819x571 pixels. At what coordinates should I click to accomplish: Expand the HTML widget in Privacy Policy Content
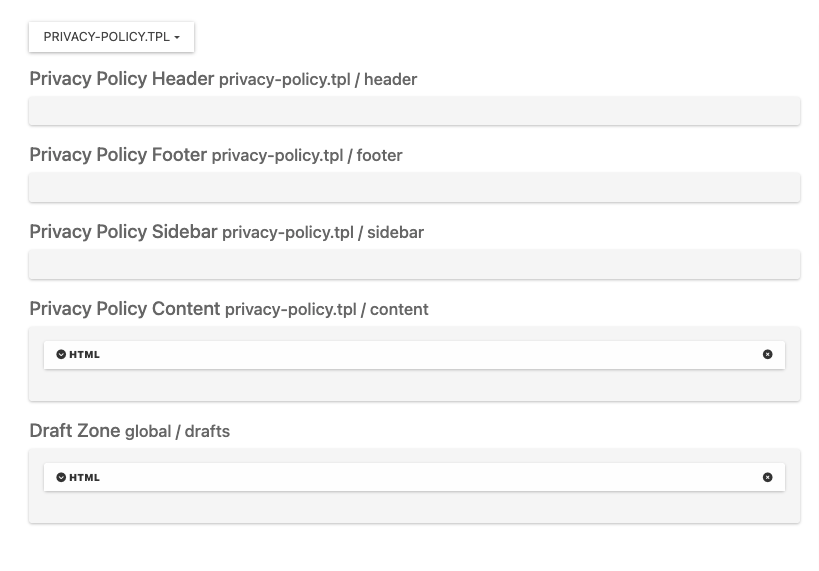[x=61, y=355]
